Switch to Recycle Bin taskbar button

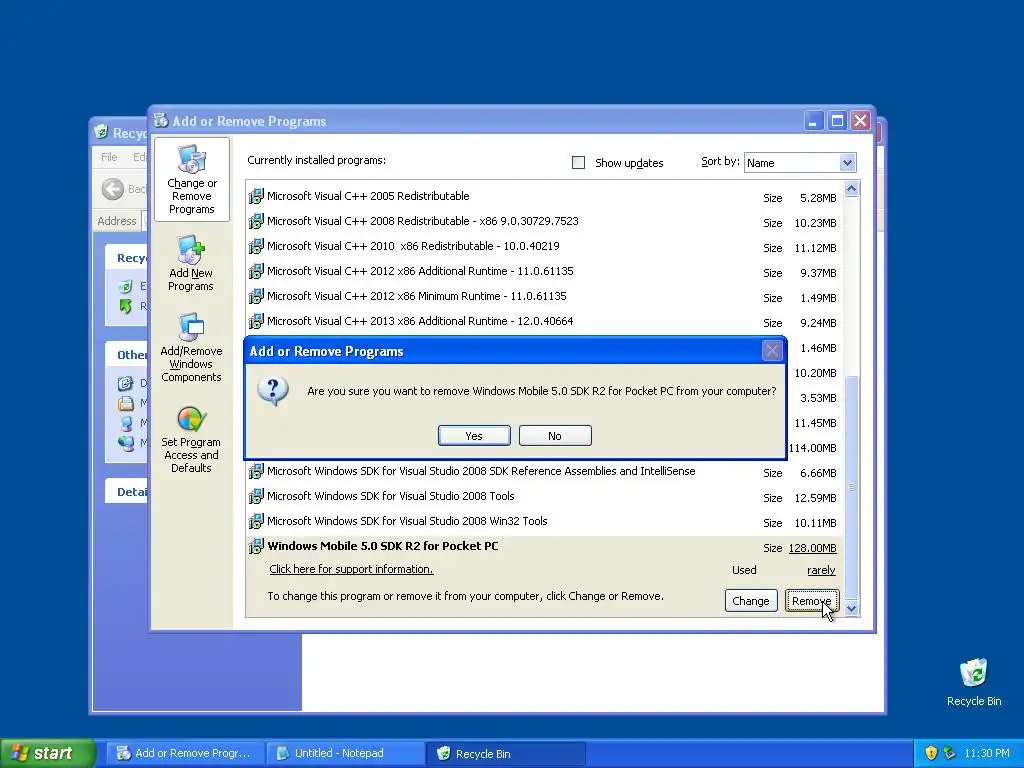click(506, 753)
